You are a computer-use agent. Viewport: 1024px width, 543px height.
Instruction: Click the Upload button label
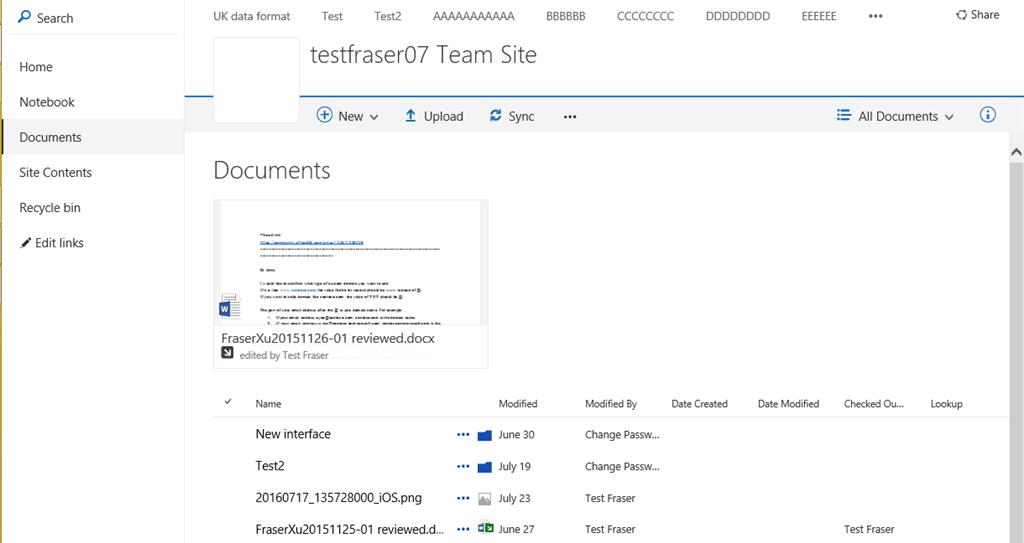point(443,116)
